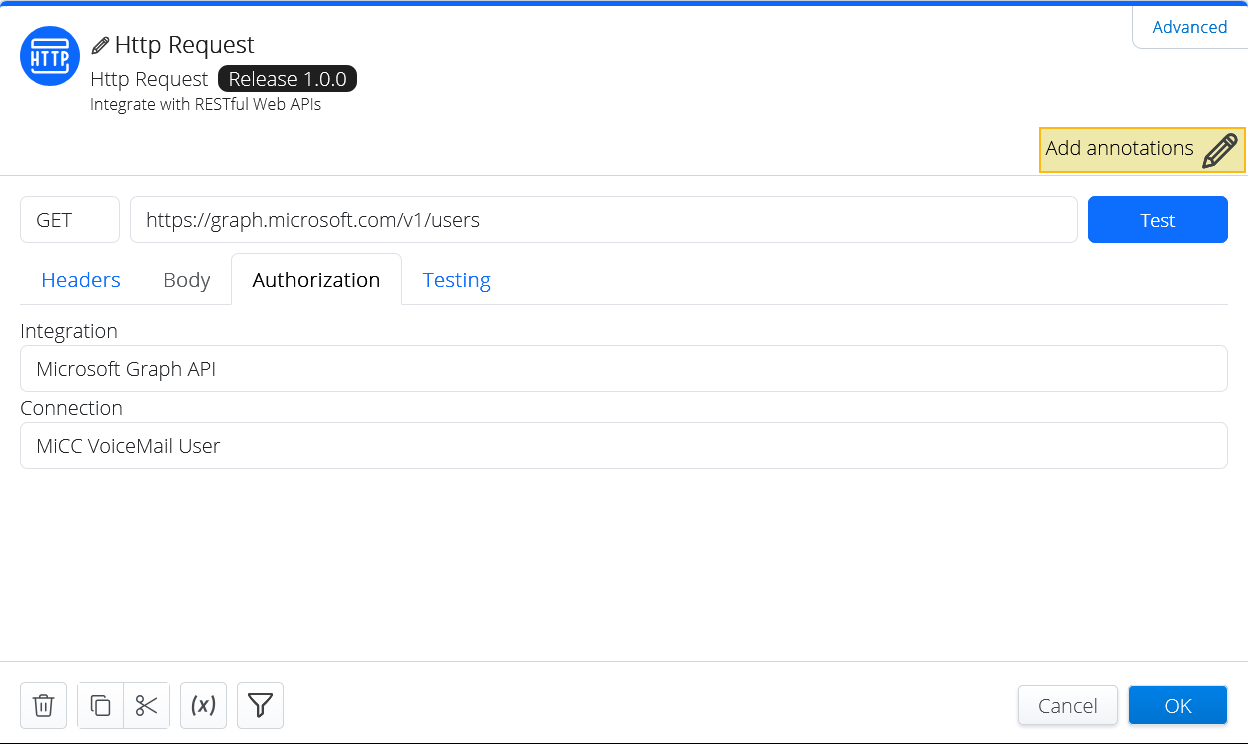The width and height of the screenshot is (1248, 744).
Task: Click the blue HTTP activity icon
Action: (x=50, y=56)
